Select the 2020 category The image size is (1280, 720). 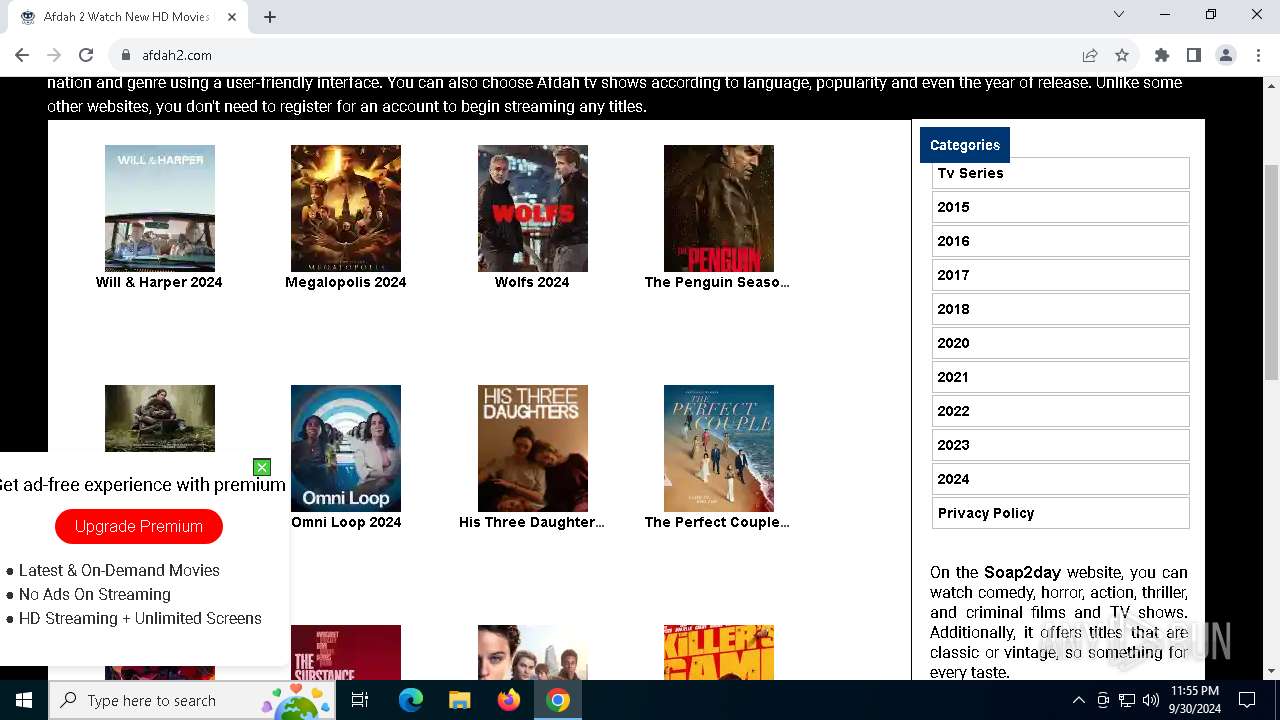(1060, 343)
